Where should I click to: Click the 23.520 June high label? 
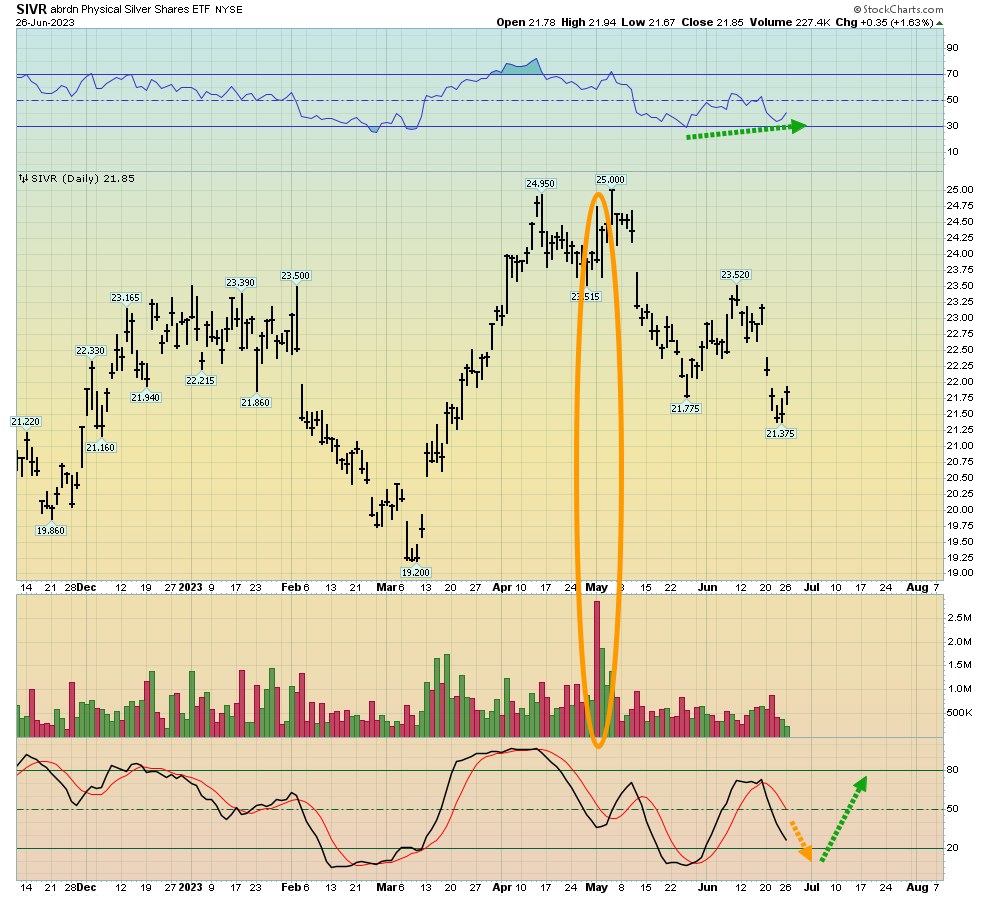[736, 274]
